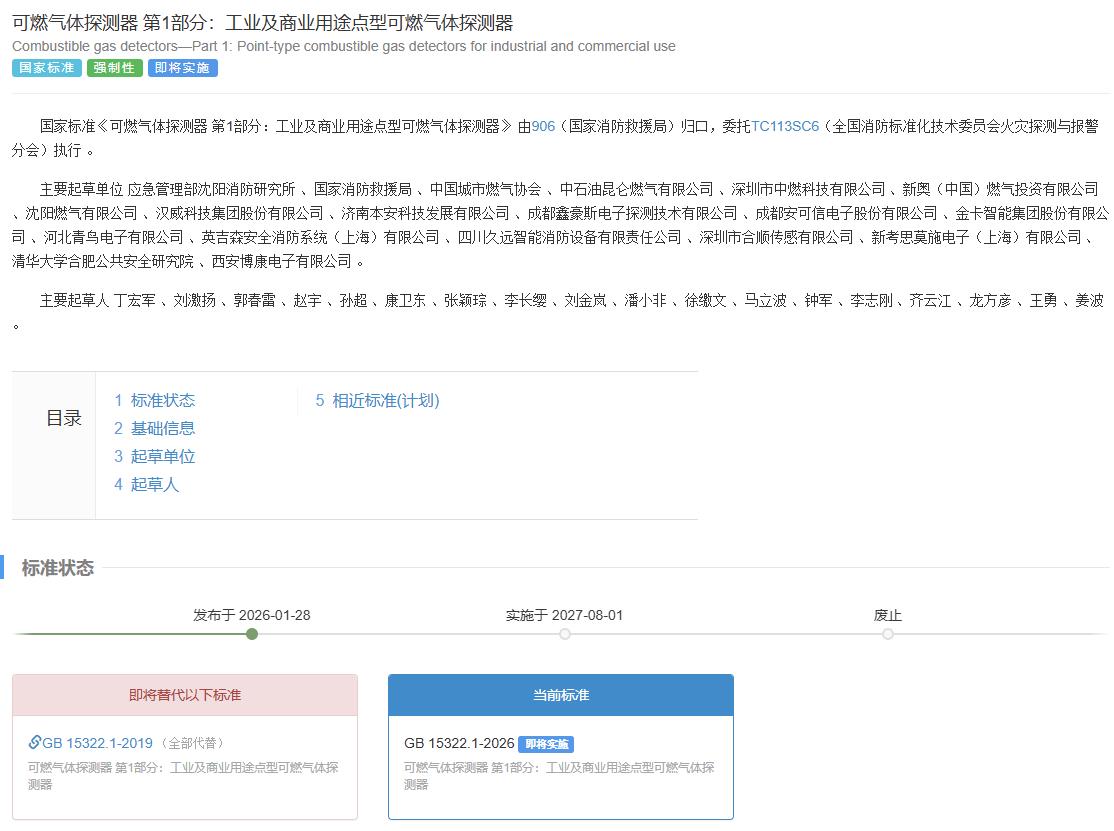Click the 即将实施 tag under the title
The height and width of the screenshot is (831, 1114).
[x=182, y=68]
